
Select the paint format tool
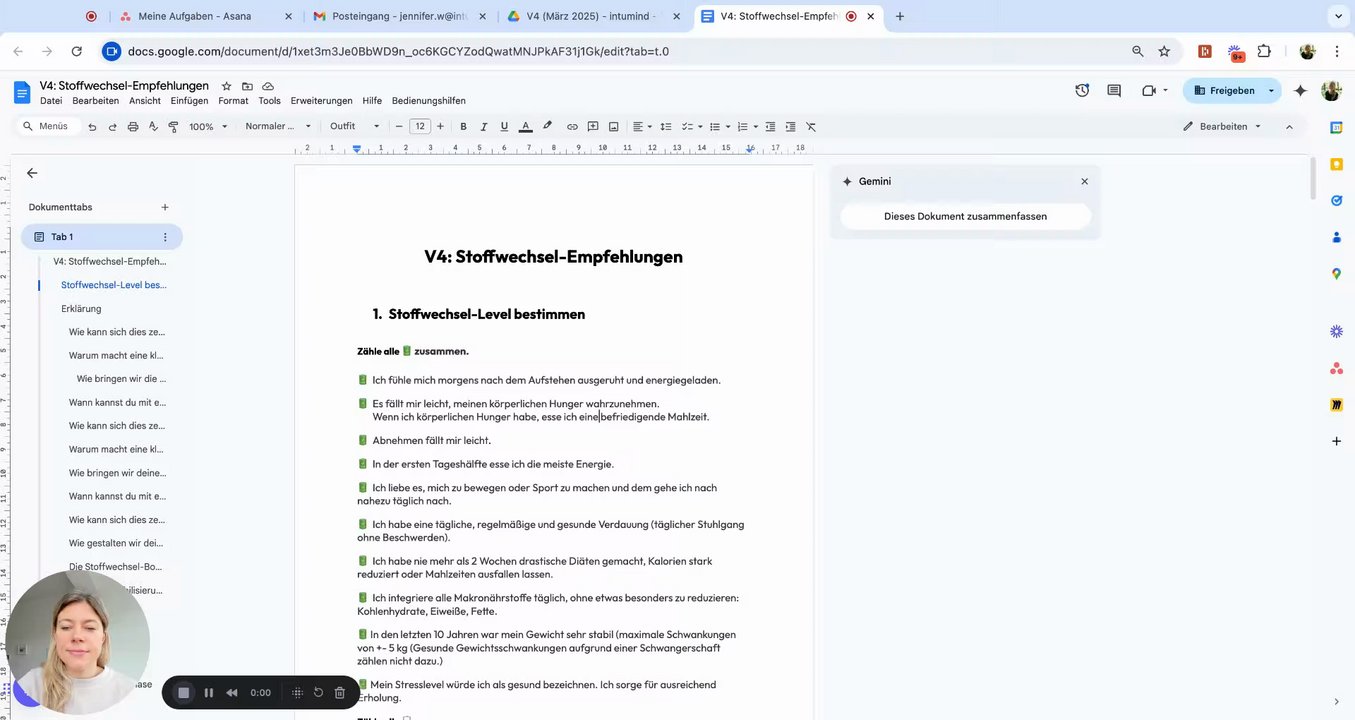pyautogui.click(x=173, y=127)
